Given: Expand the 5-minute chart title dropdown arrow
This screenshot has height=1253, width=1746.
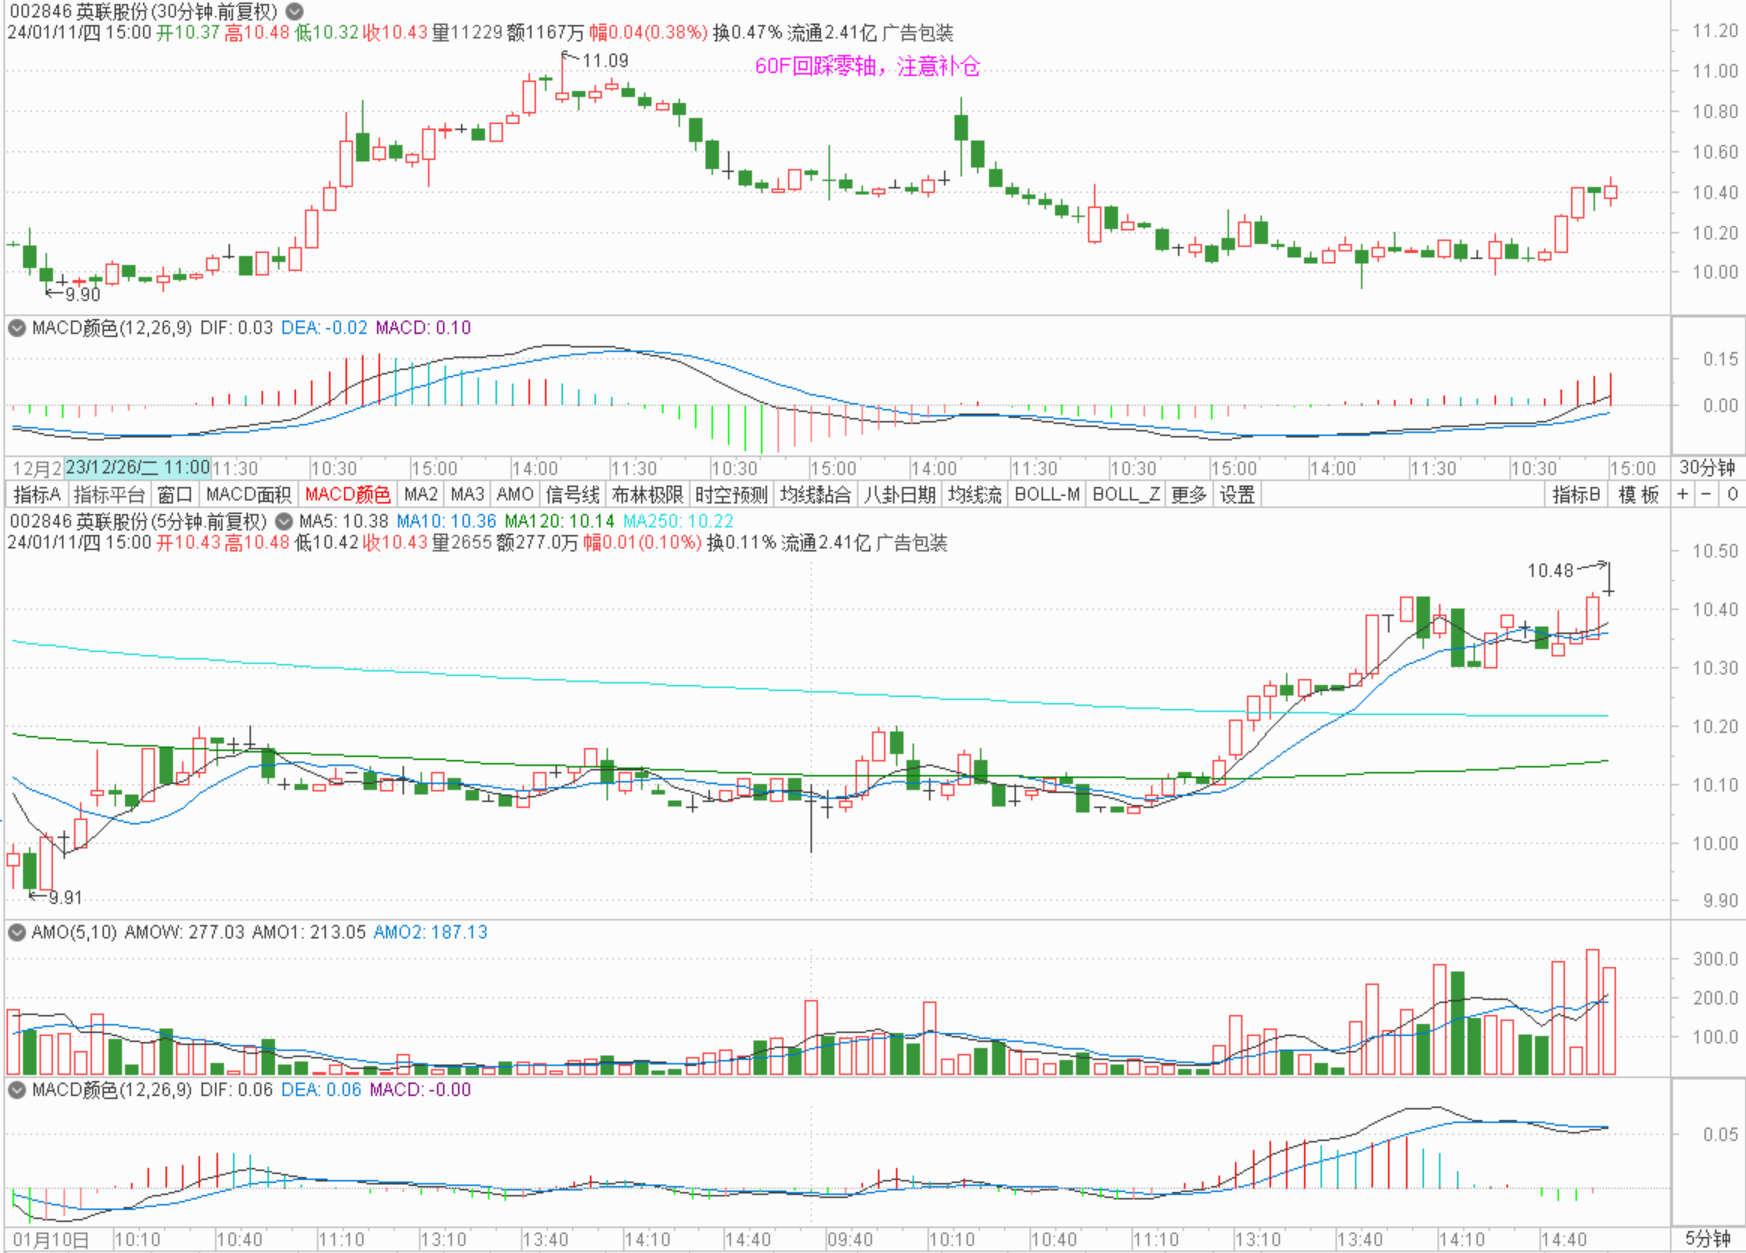Looking at the screenshot, I should [x=284, y=521].
